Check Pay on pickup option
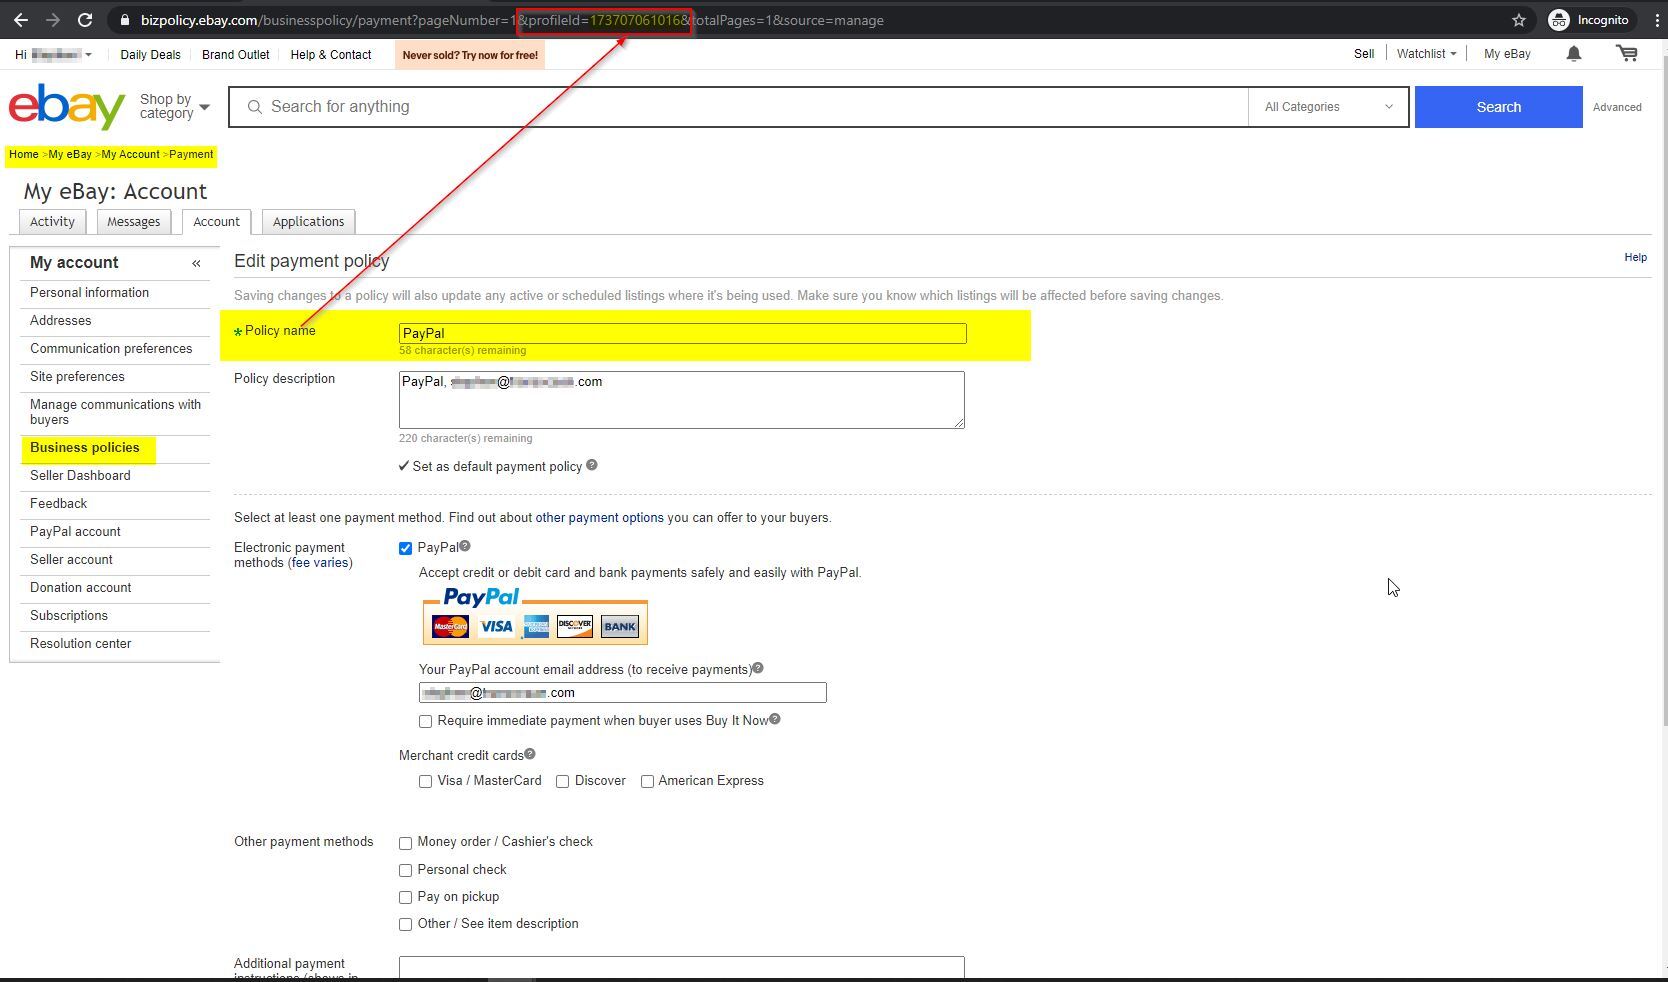Viewport: 1668px width, 982px height. pos(405,897)
